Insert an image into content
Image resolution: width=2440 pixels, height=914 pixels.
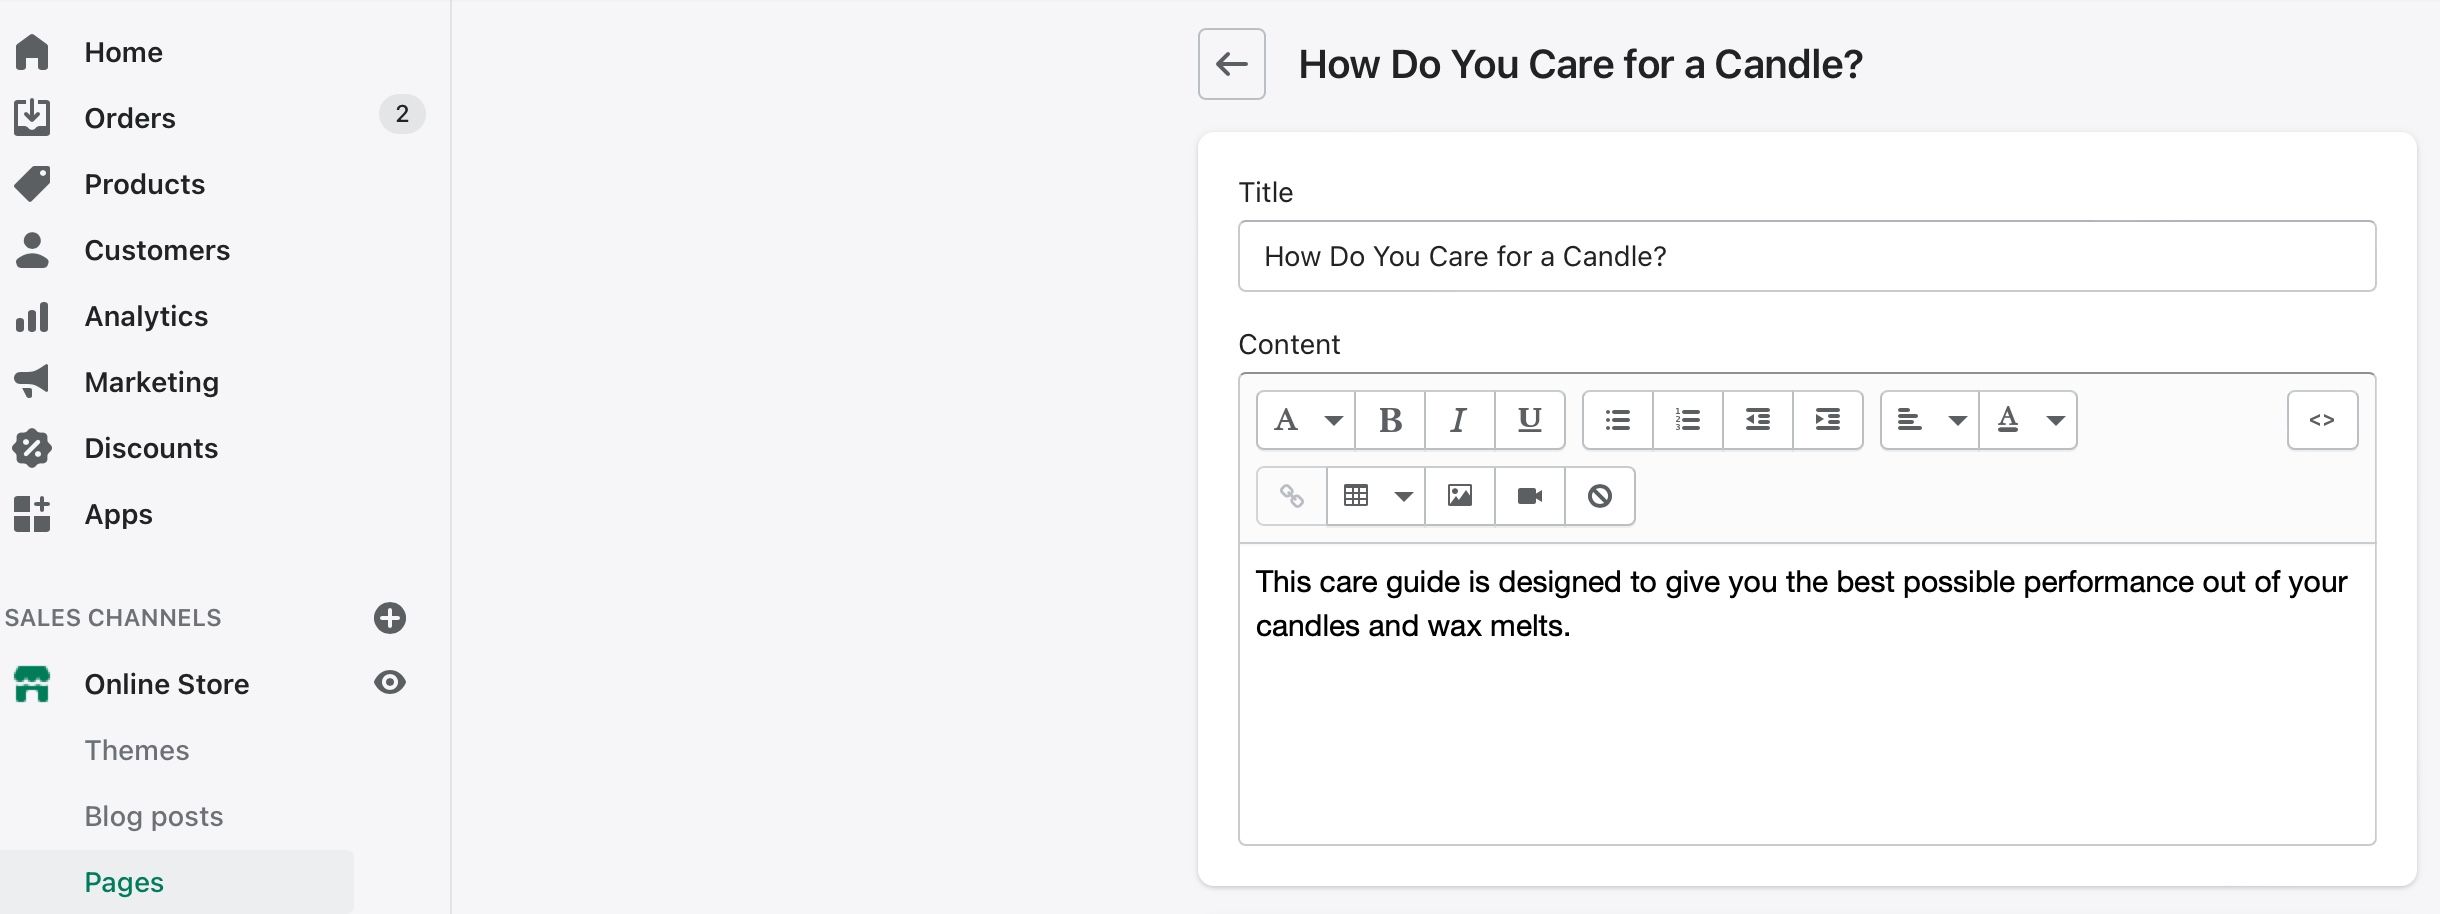click(1459, 496)
